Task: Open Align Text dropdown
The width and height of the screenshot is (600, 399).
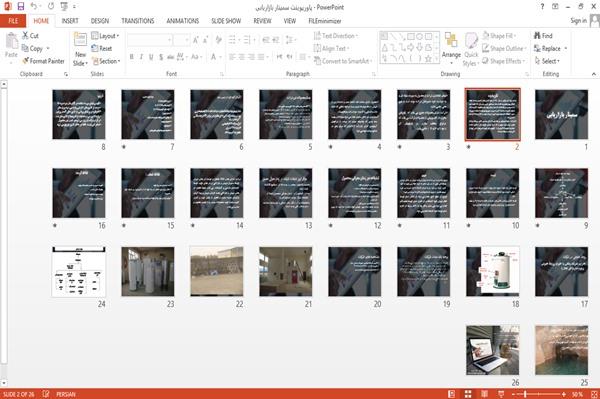Action: tap(331, 48)
